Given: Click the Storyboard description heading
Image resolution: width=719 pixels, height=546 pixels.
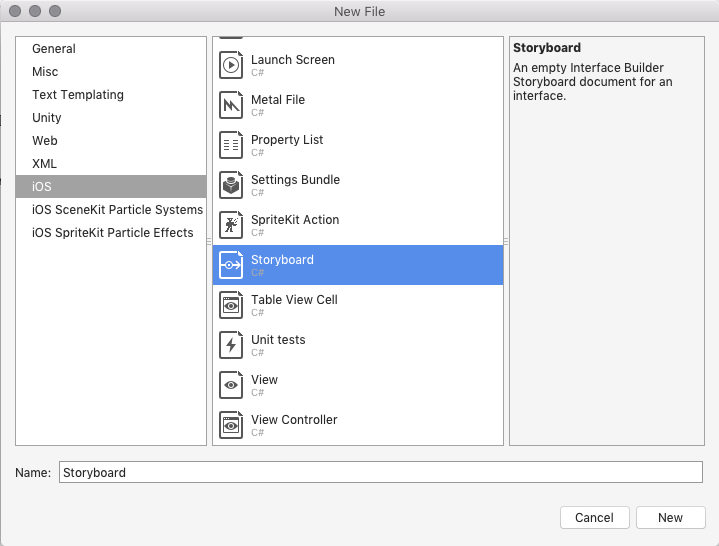Looking at the screenshot, I should 547,48.
